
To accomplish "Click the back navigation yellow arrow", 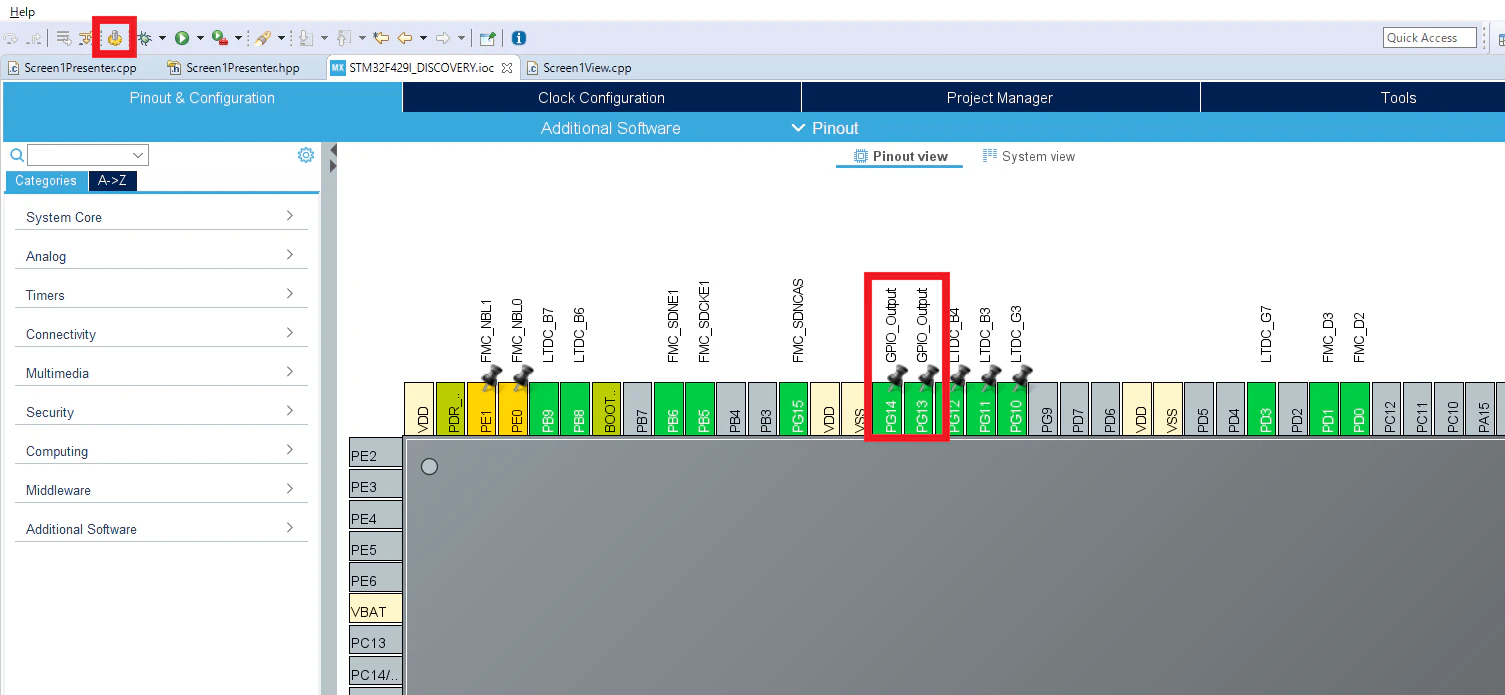I will coord(405,38).
